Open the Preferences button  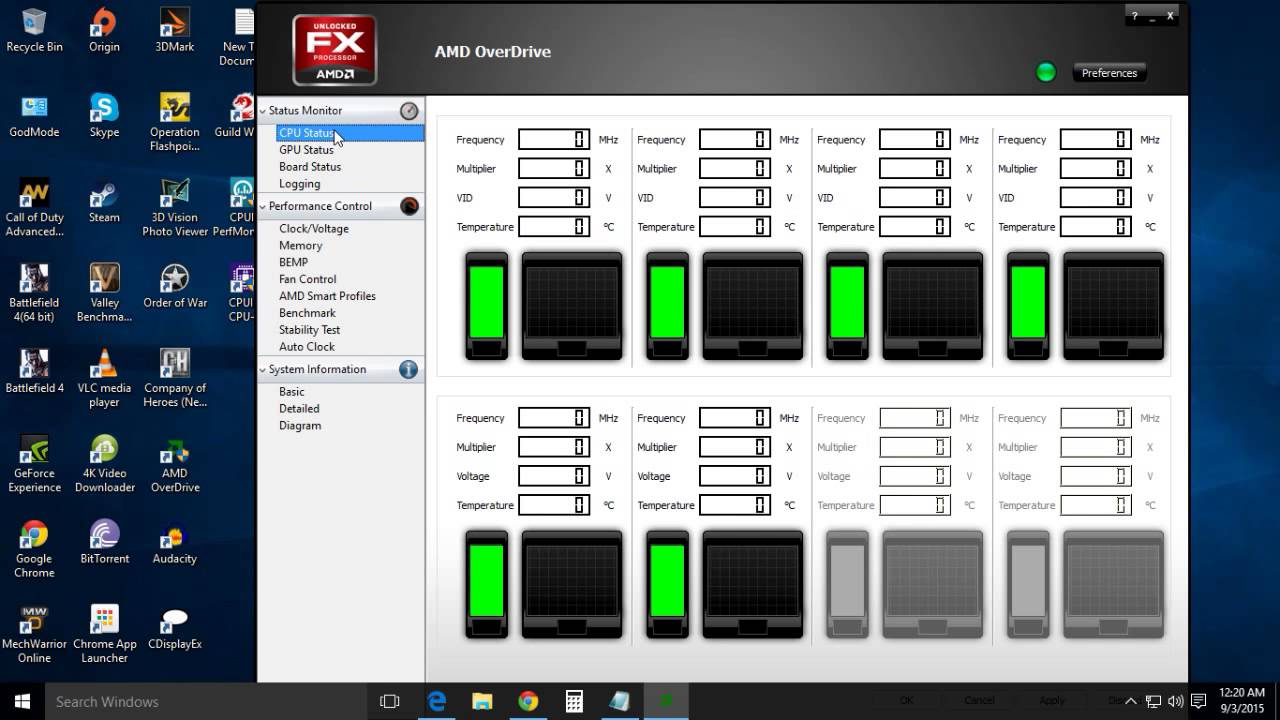coord(1109,73)
